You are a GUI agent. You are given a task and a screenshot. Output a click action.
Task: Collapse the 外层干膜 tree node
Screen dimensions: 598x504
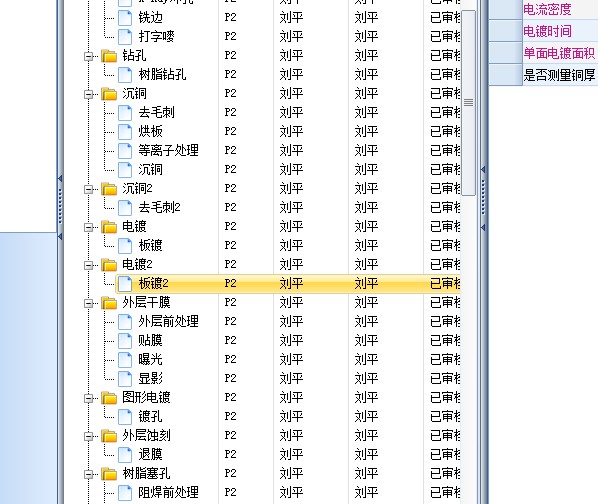pyautogui.click(x=88, y=303)
